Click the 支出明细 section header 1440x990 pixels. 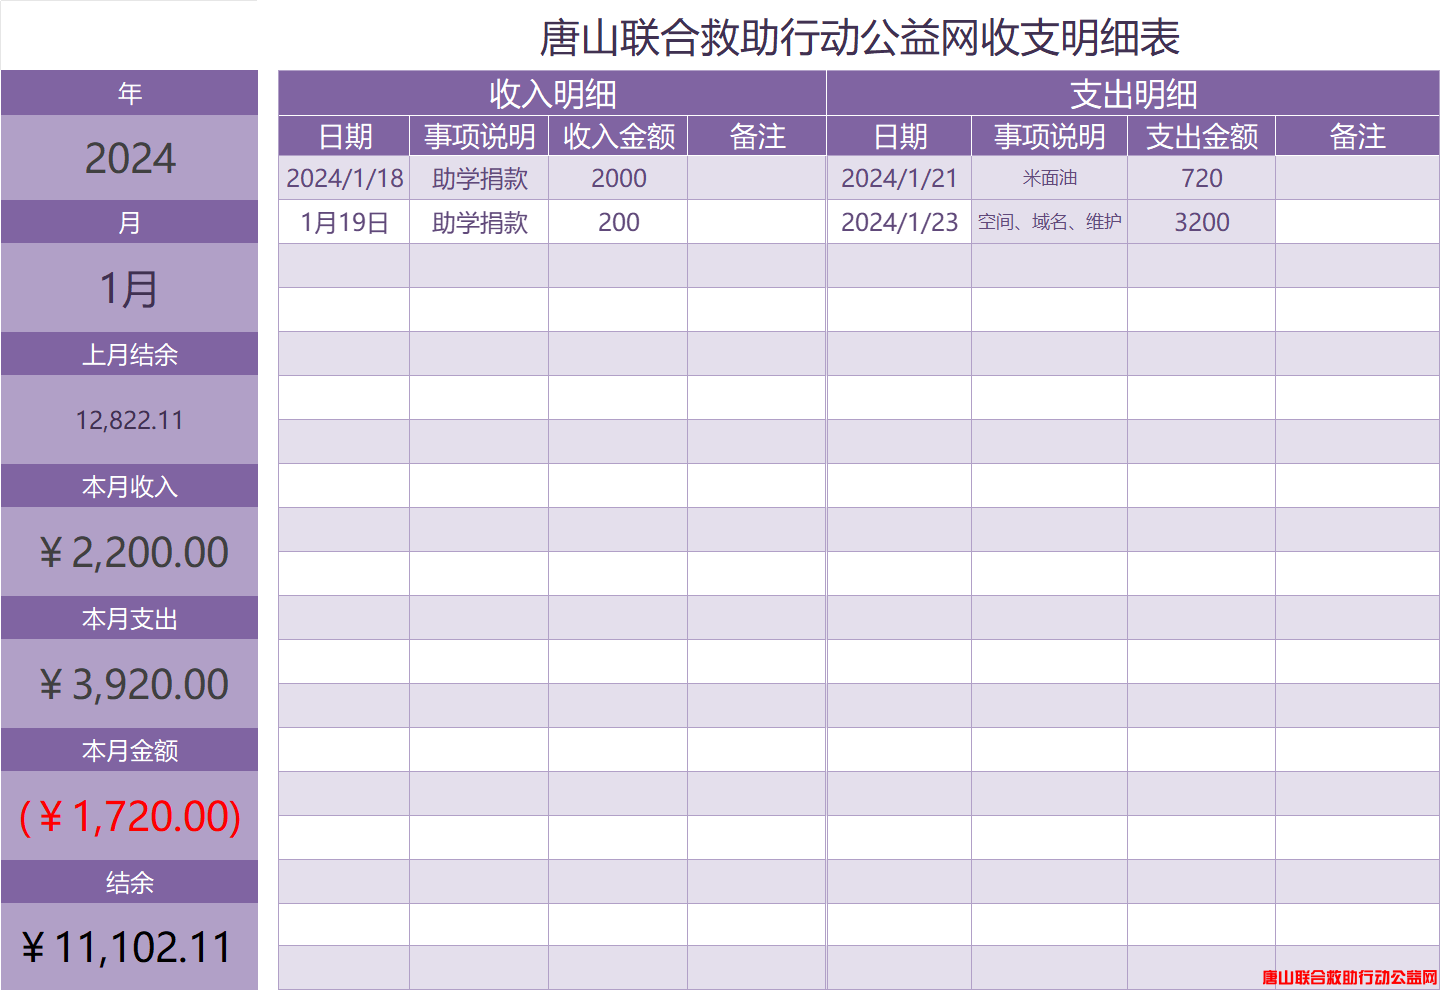coord(1133,94)
